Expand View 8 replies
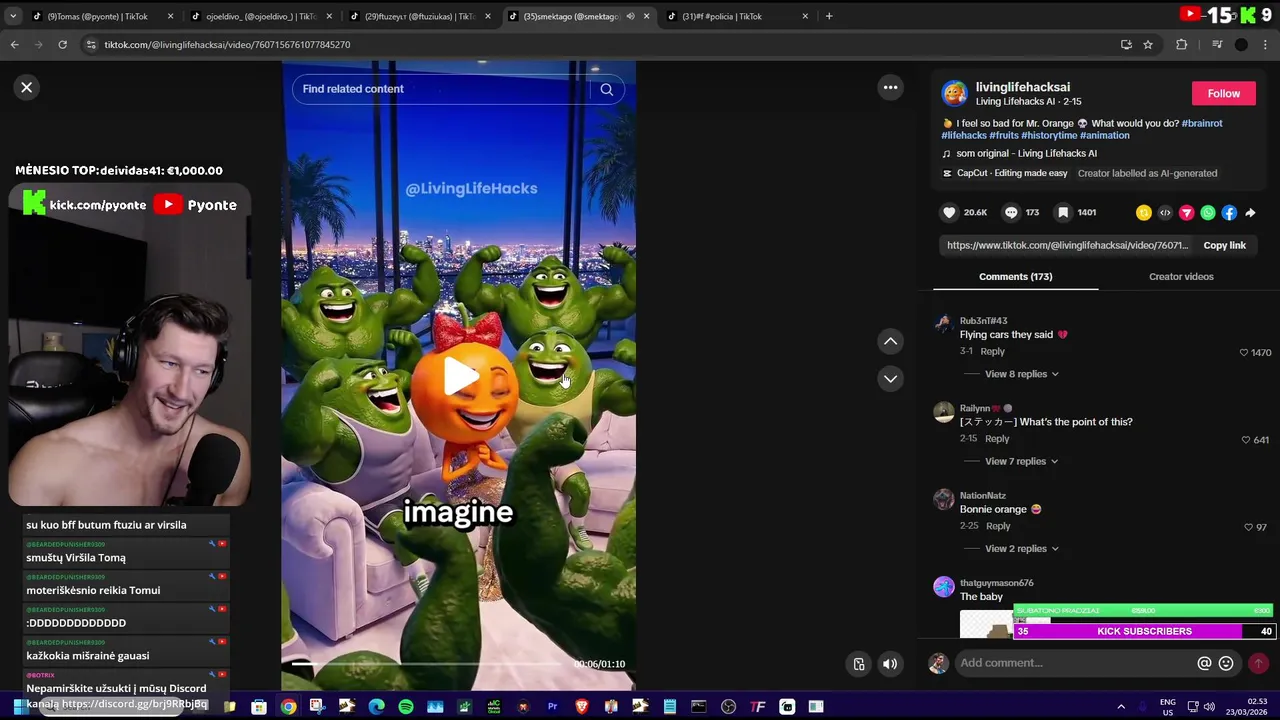This screenshot has height=720, width=1280. 1021,374
